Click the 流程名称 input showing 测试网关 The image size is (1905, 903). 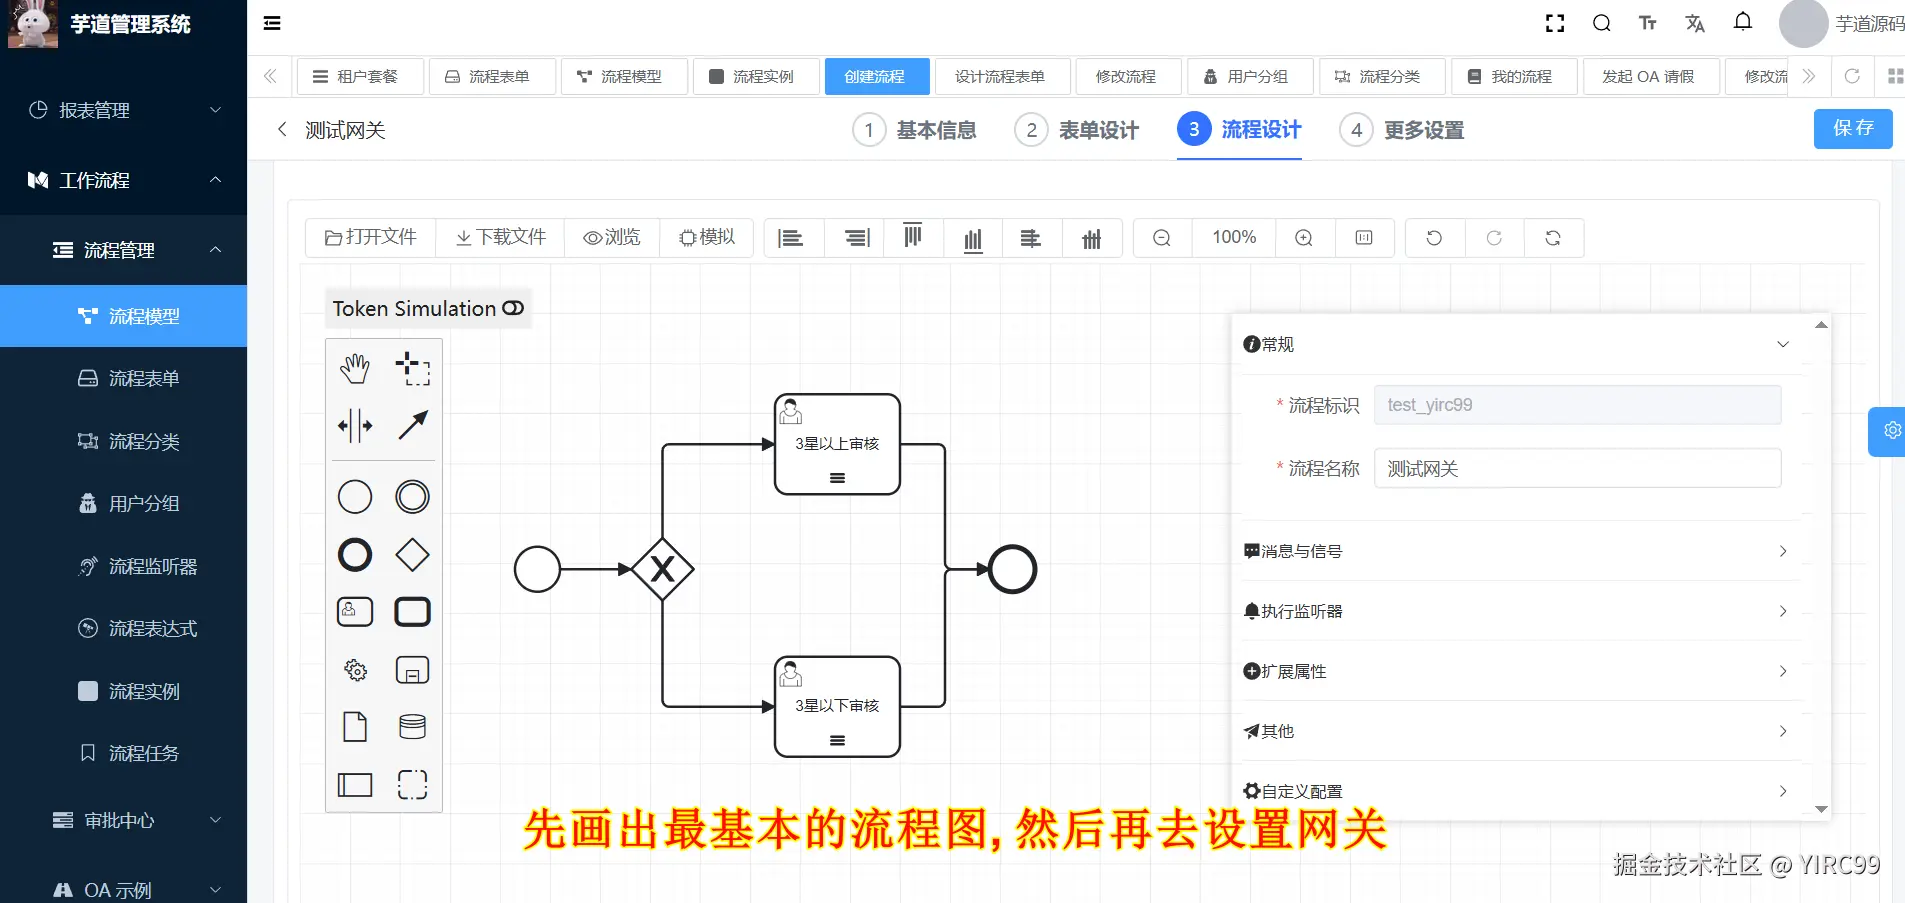pos(1577,468)
